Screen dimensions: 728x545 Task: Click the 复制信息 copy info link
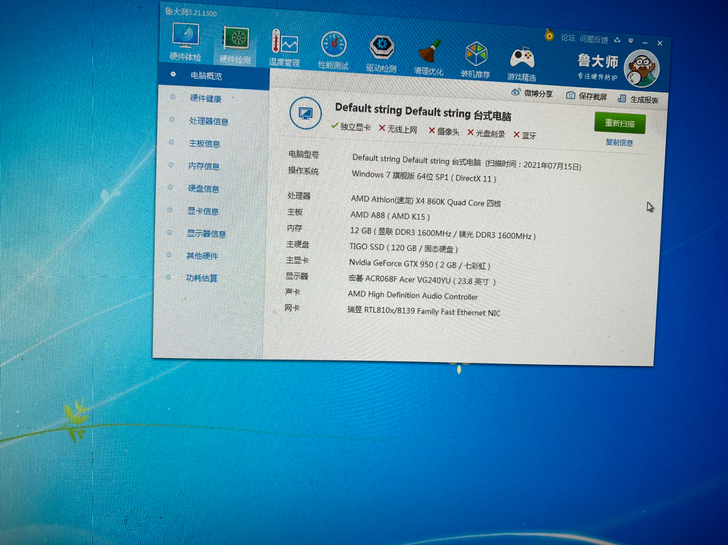click(x=619, y=143)
